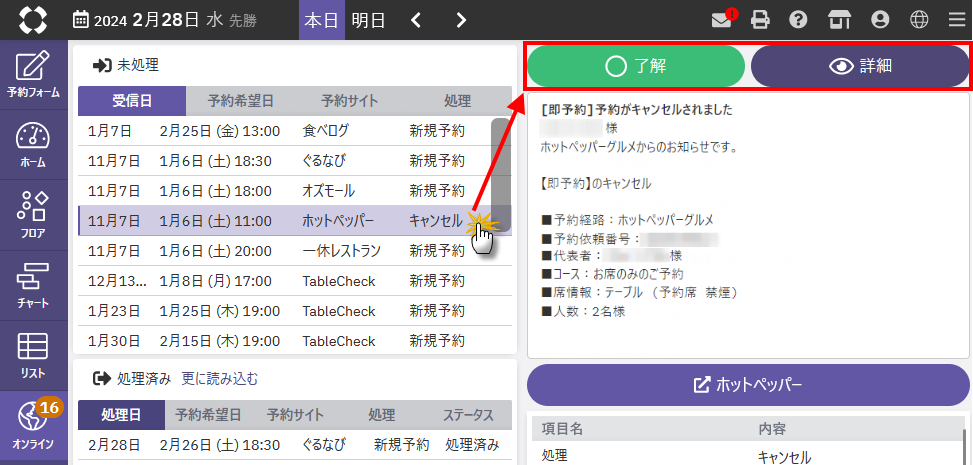Click the printer icon in top bar
Screen dimensions: 973x465
[x=760, y=20]
